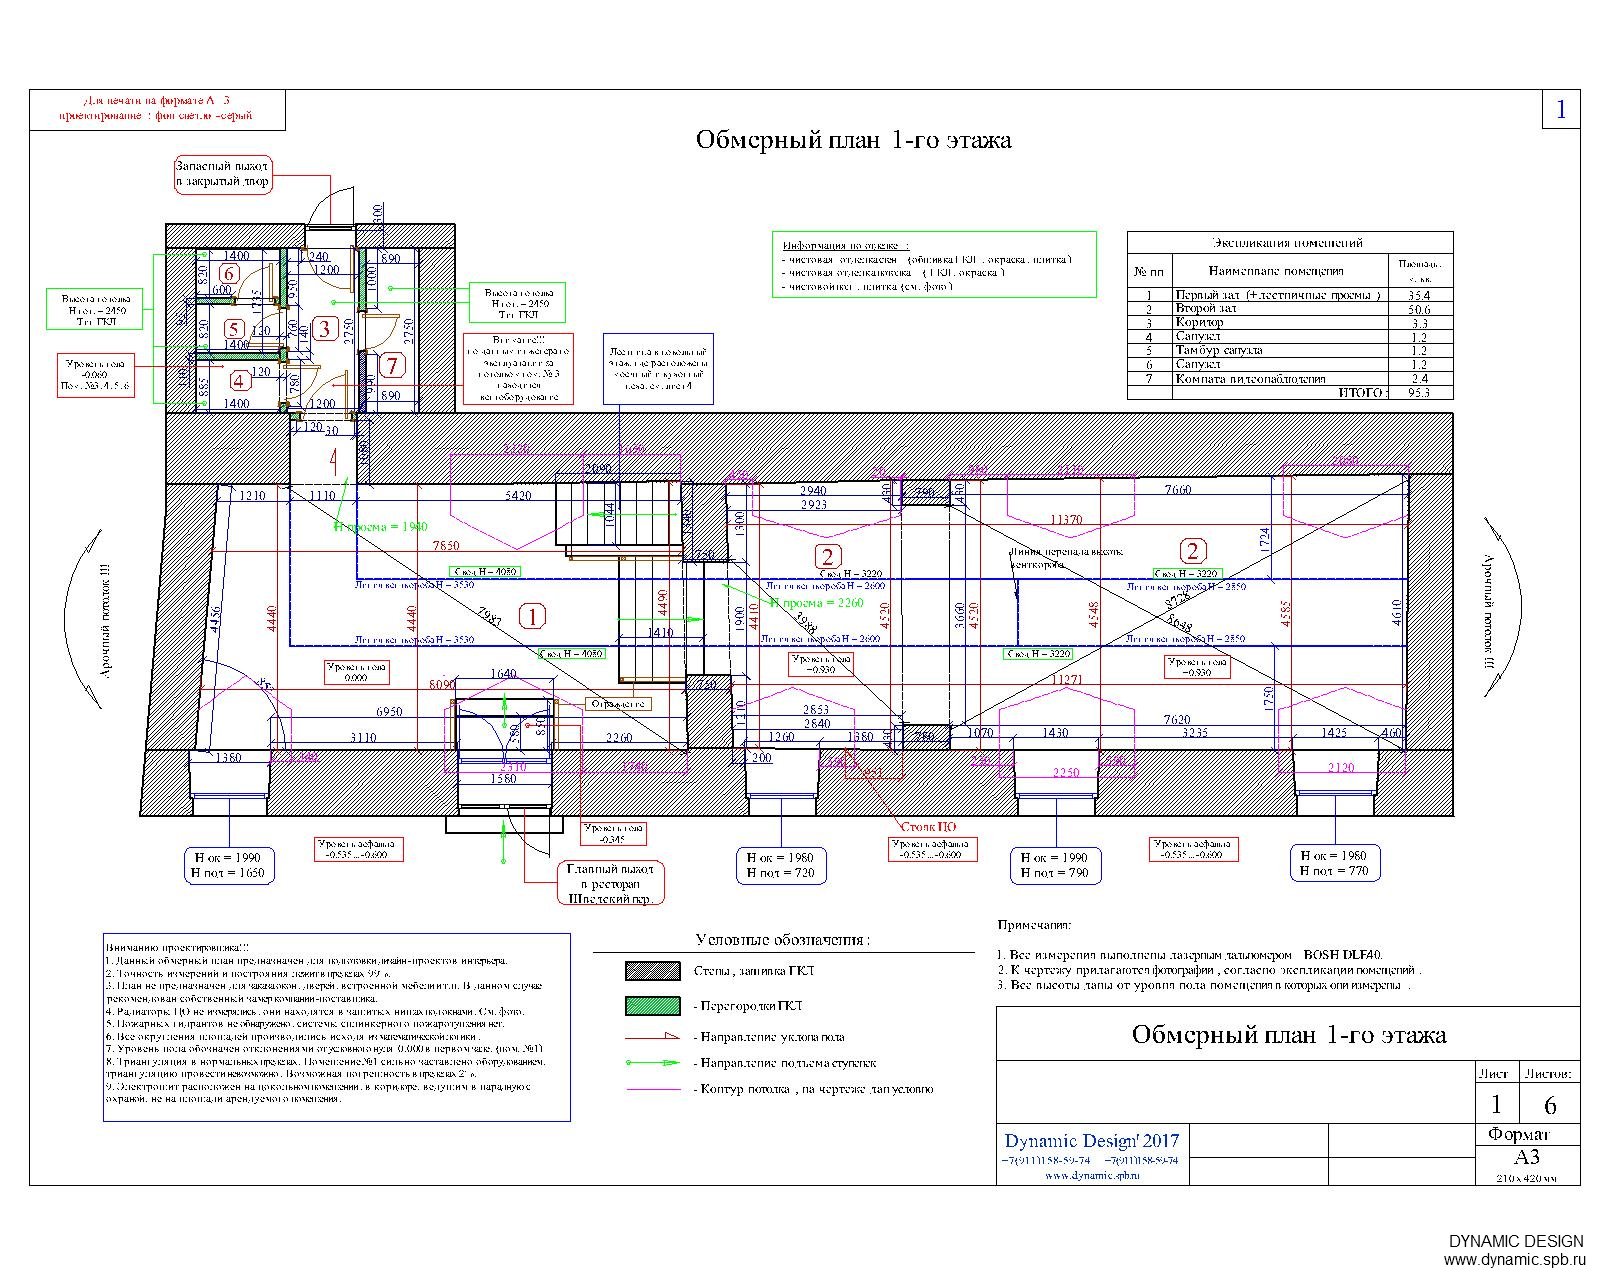Click the "210 x 420 мм" size text
Image resolution: width=1600 pixels, height=1280 pixels.
click(1527, 1177)
